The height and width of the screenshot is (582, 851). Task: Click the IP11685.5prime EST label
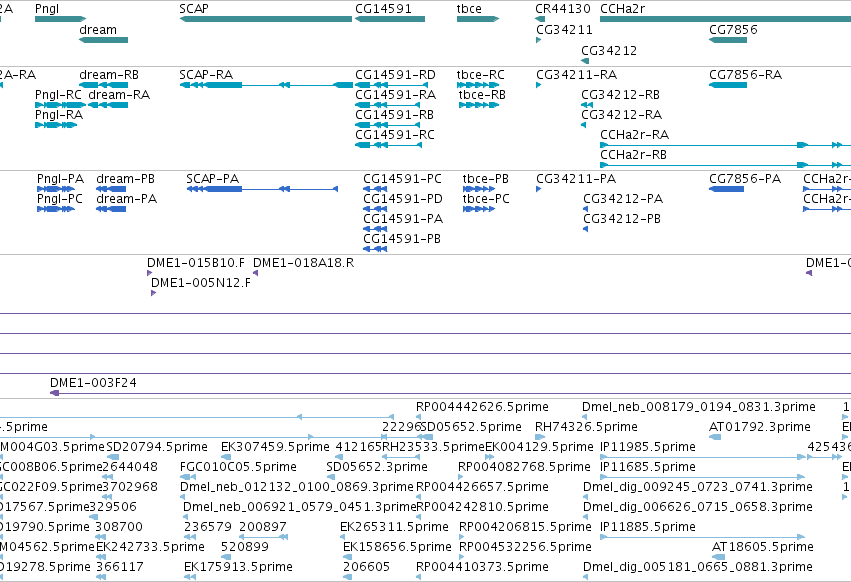click(648, 467)
